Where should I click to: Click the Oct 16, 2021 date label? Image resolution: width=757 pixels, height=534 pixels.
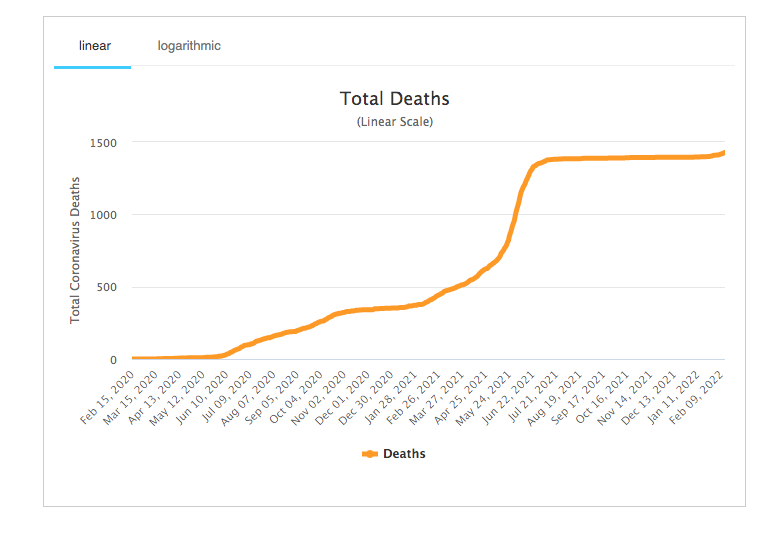(x=605, y=398)
